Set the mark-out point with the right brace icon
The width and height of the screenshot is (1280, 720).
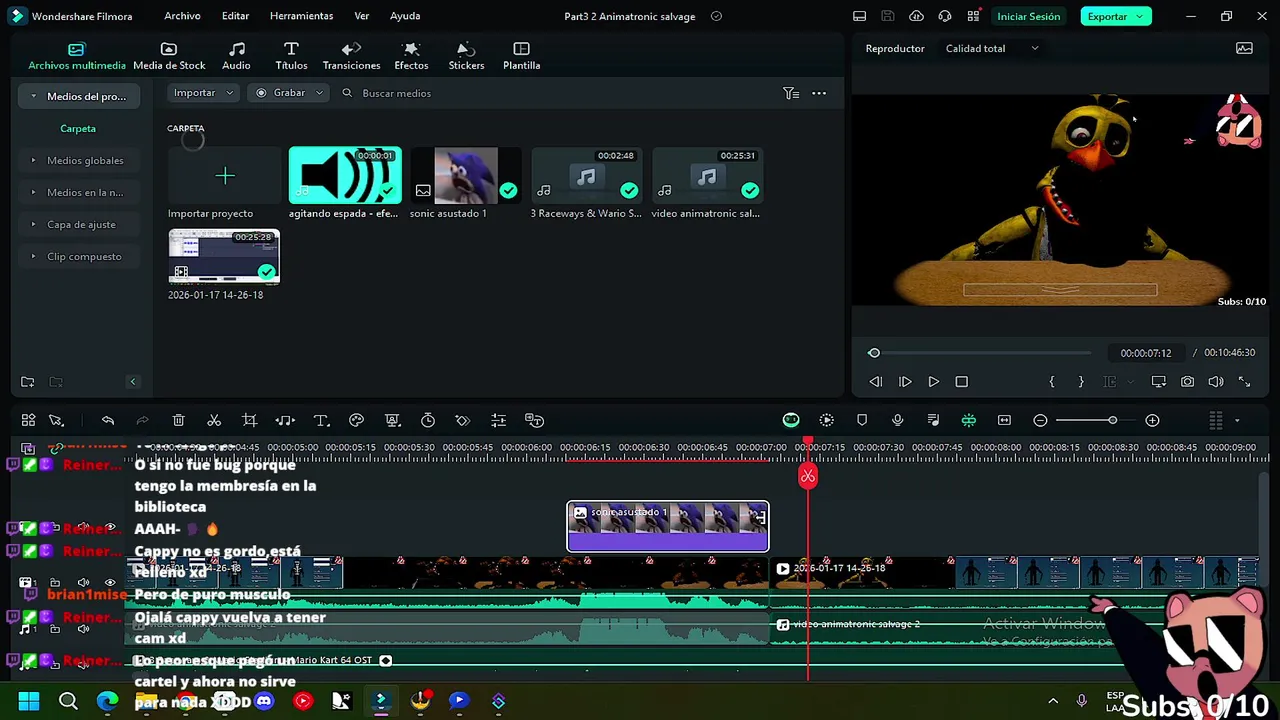pos(1081,382)
